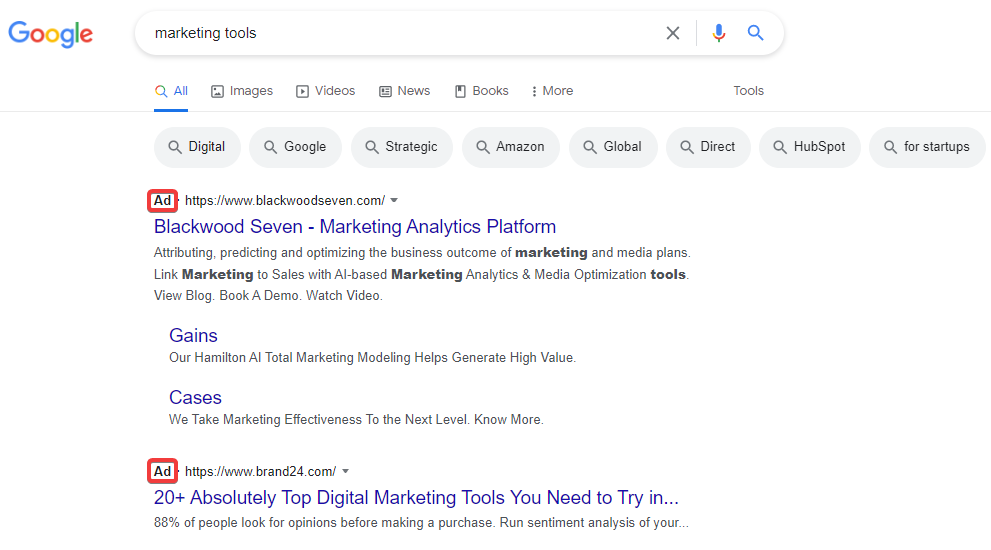Clear the search box text

coord(673,33)
